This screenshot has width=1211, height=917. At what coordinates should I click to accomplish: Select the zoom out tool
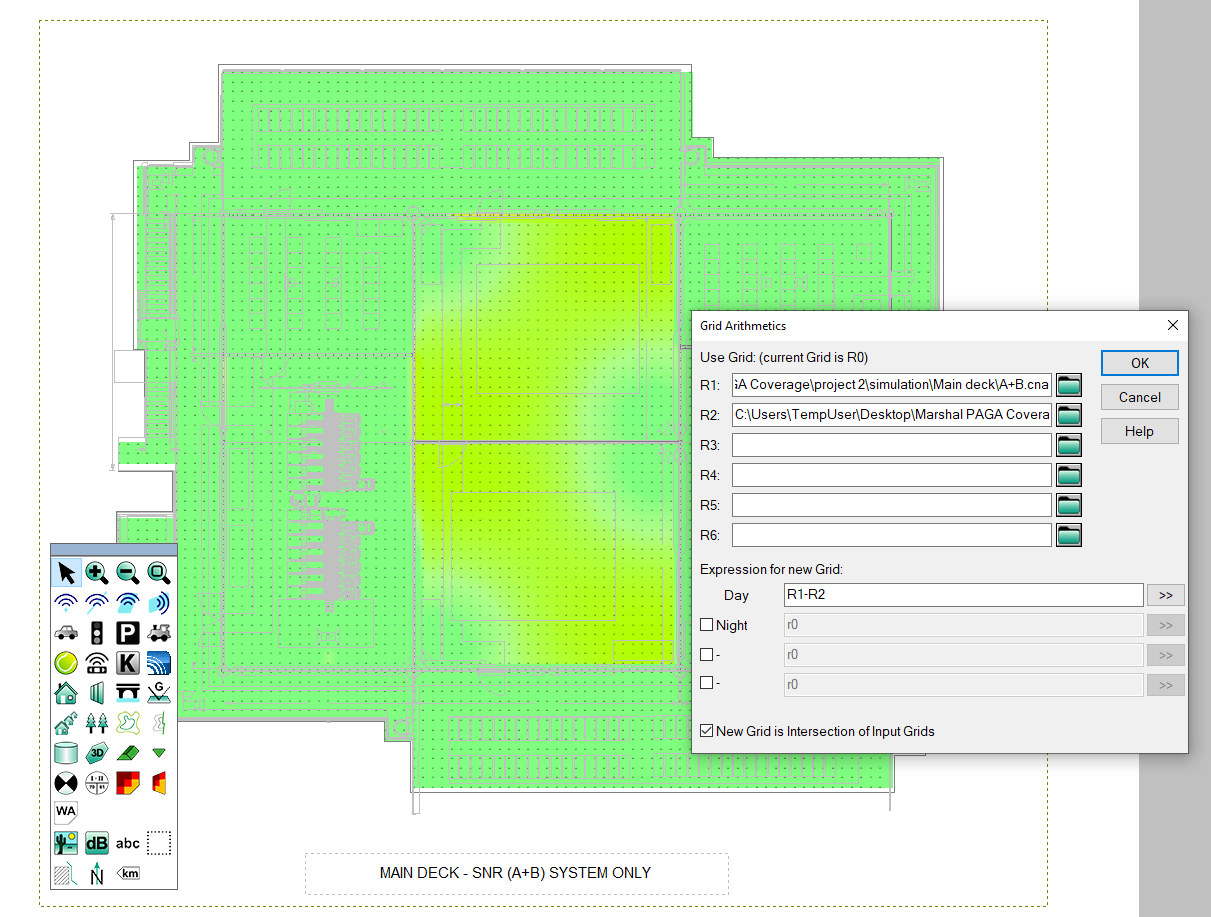click(x=127, y=572)
